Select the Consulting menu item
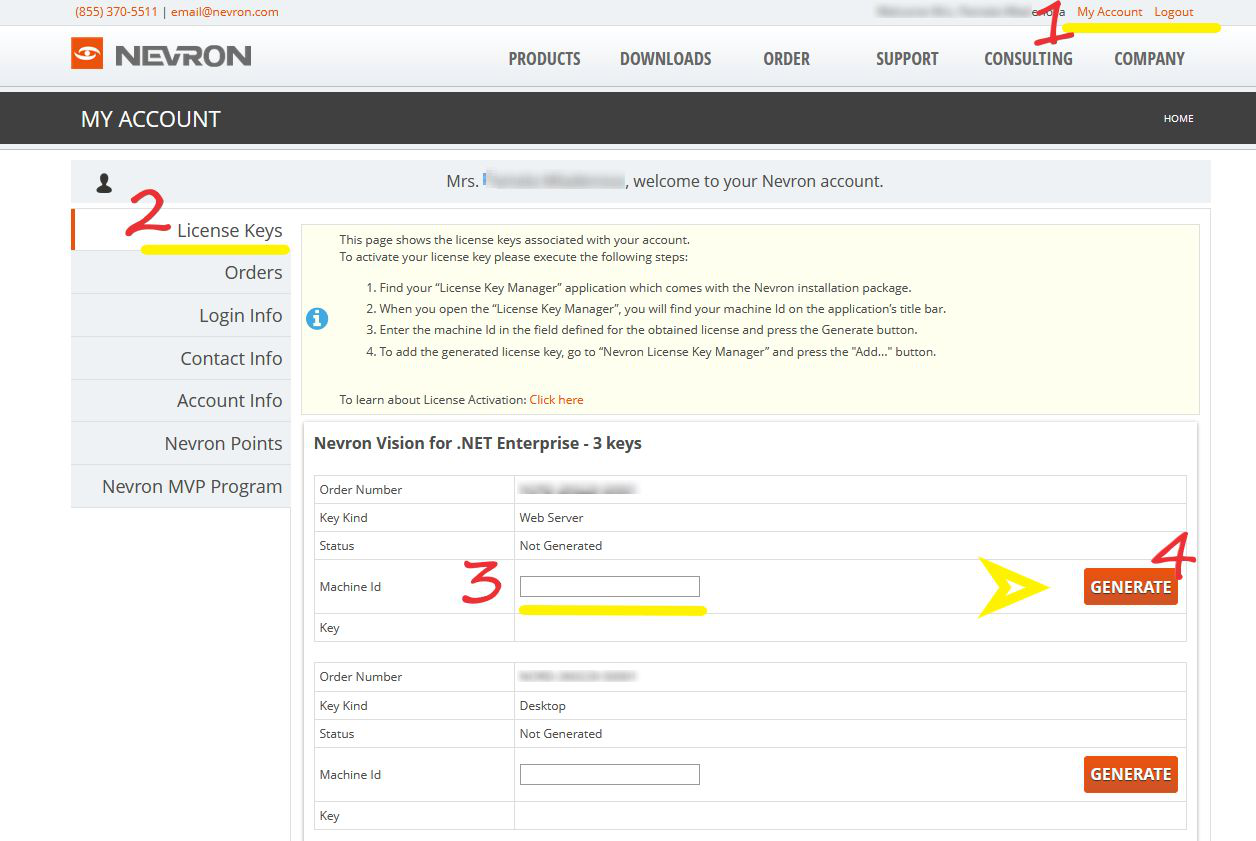The width and height of the screenshot is (1256, 841). point(1028,59)
